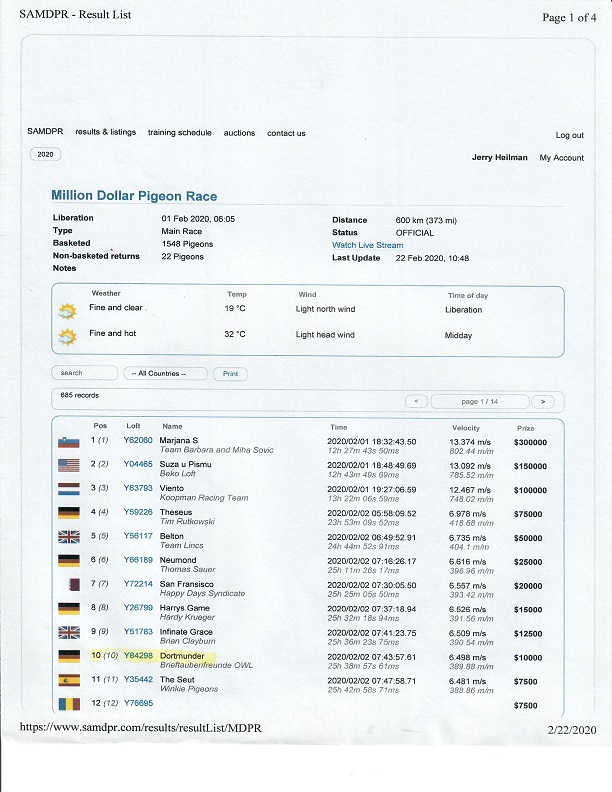Go to next results page arrow
Image resolution: width=612 pixels, height=792 pixels.
coord(542,401)
